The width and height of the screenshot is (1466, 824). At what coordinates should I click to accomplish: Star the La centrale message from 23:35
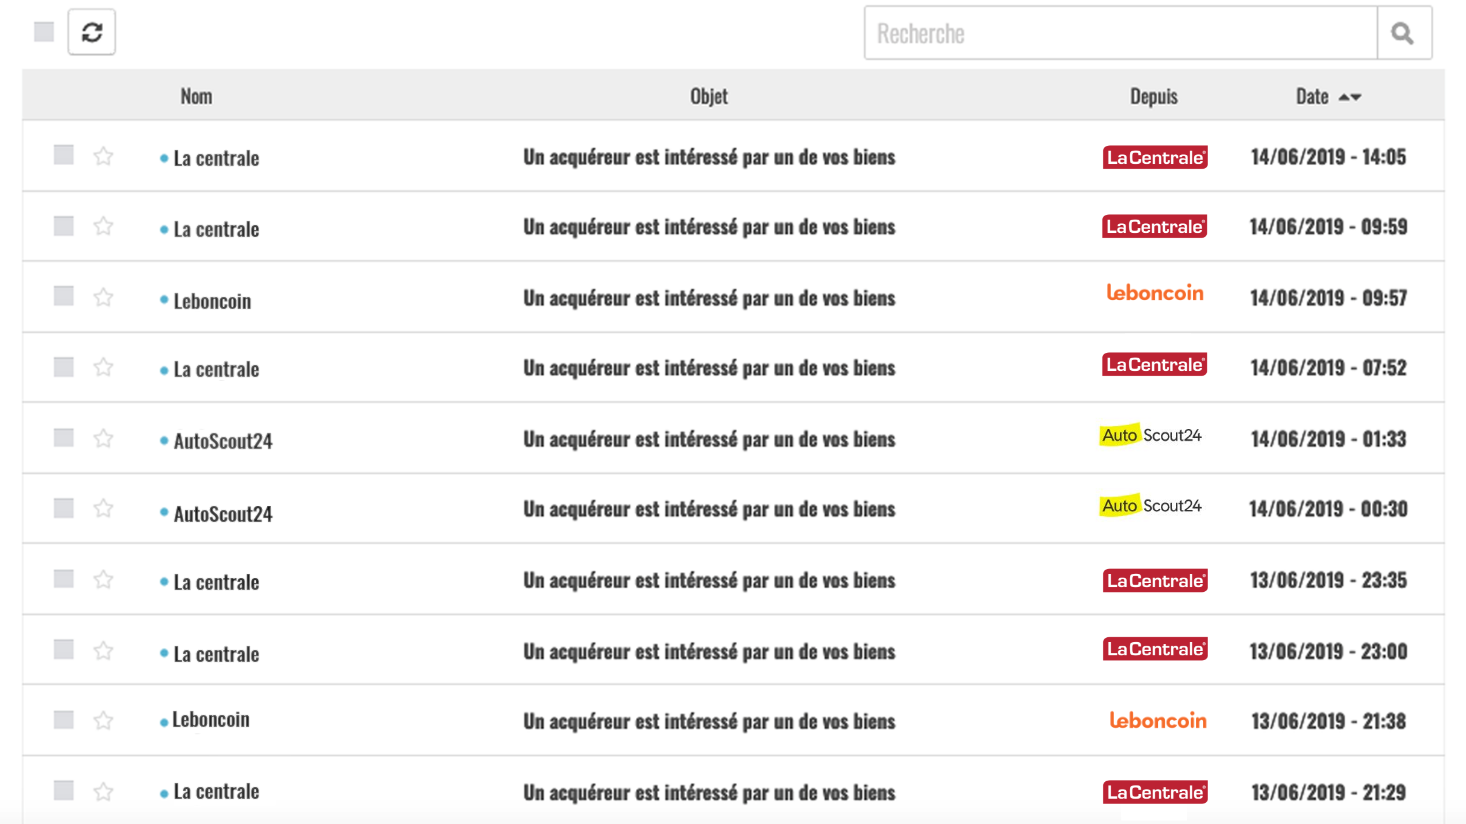[x=103, y=580]
